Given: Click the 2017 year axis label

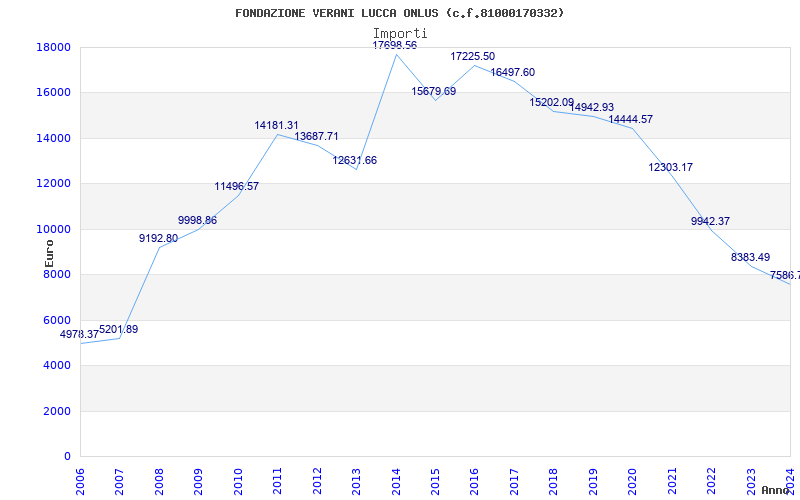Looking at the screenshot, I should point(514,481).
